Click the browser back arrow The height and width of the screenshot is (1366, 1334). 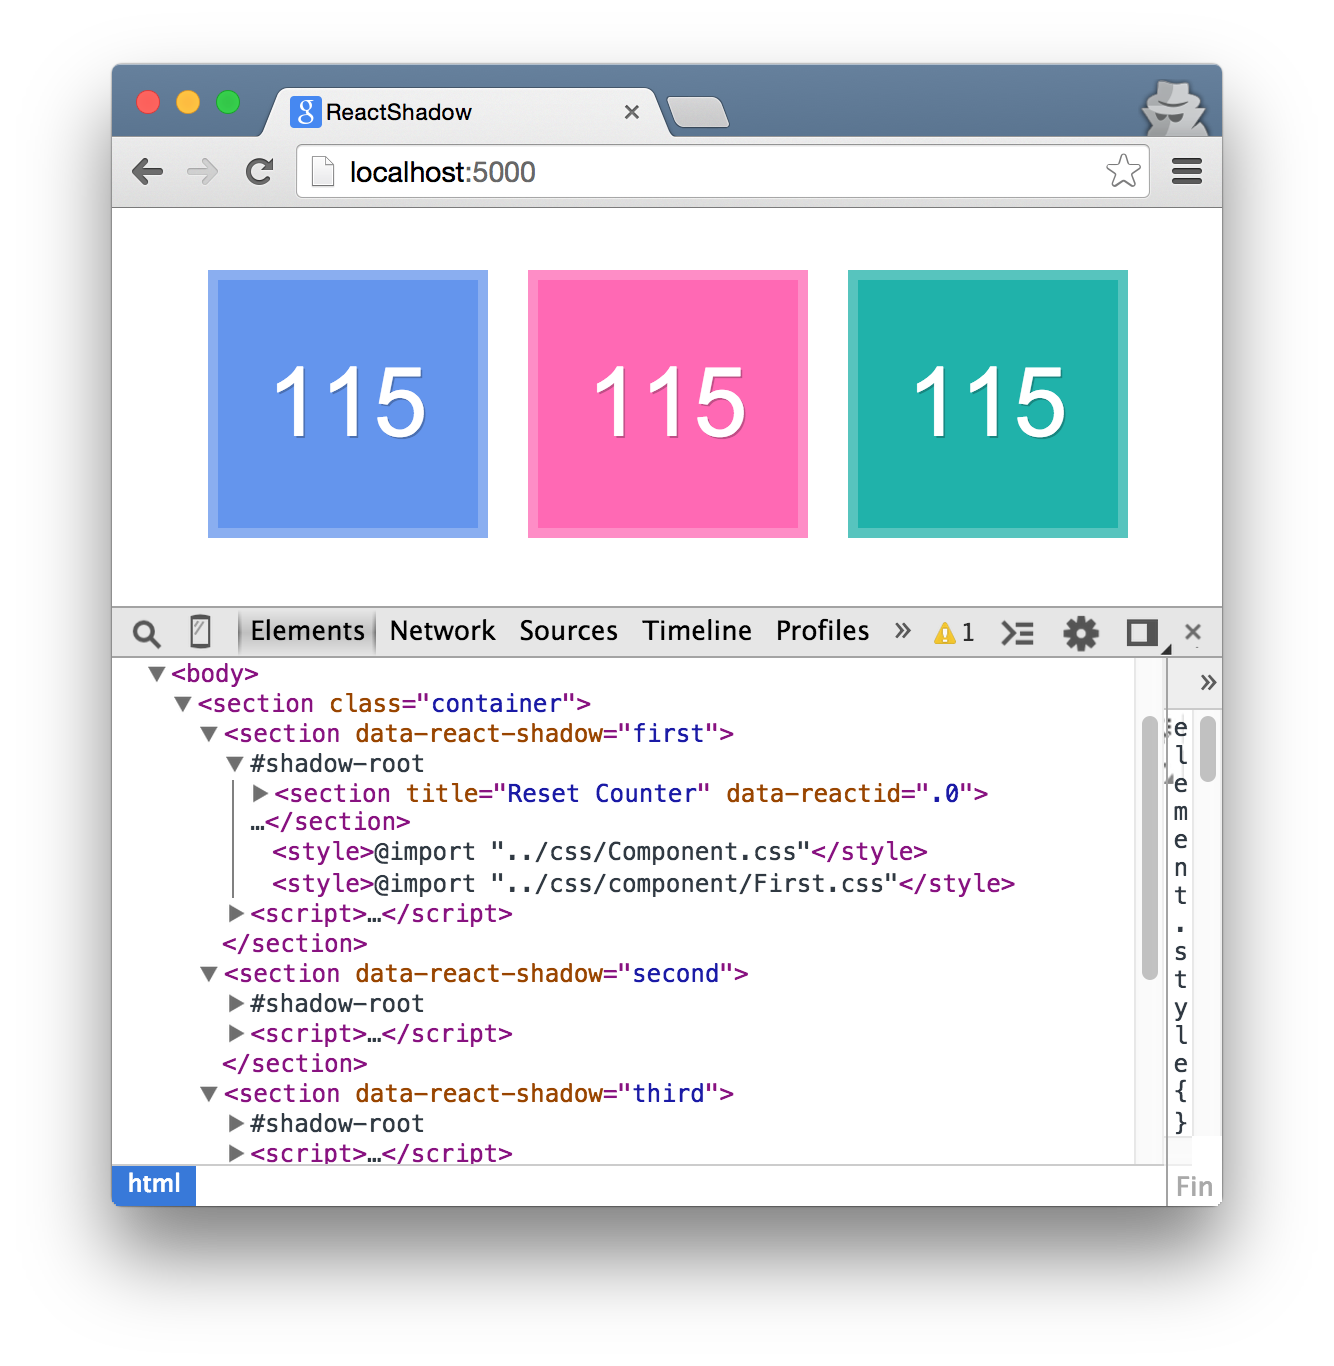point(148,172)
